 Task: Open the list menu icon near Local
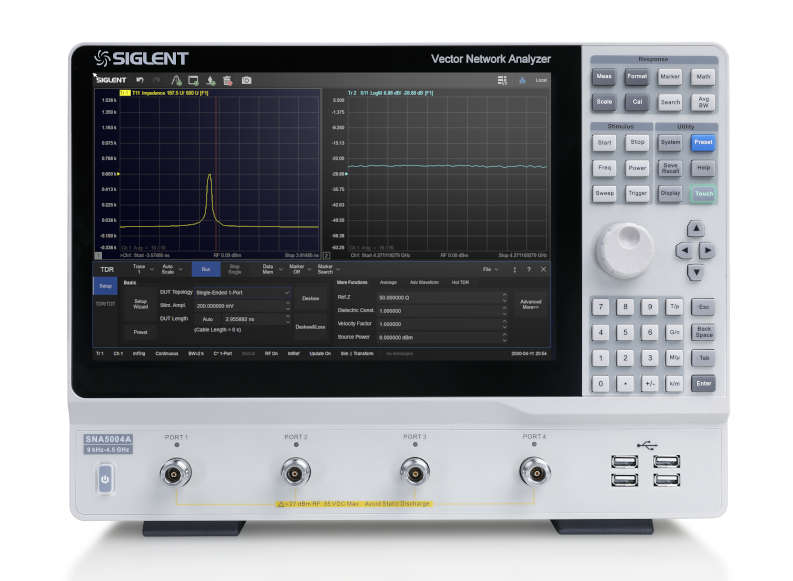(502, 80)
